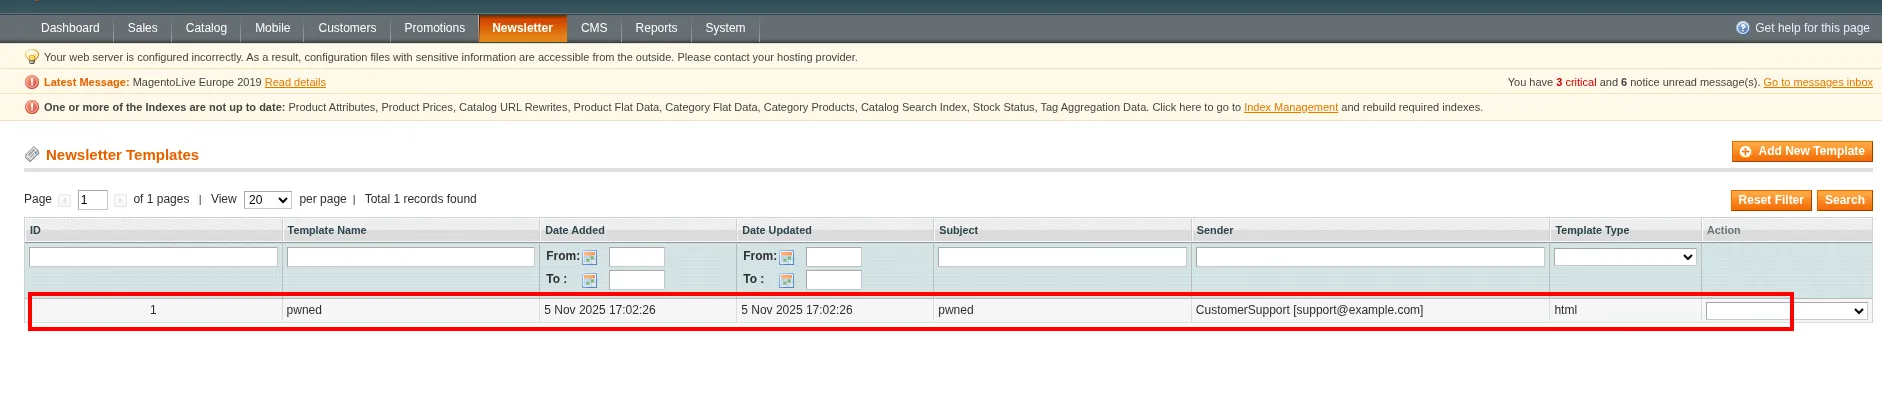
Task: Open the Mobile menu
Action: [272, 28]
